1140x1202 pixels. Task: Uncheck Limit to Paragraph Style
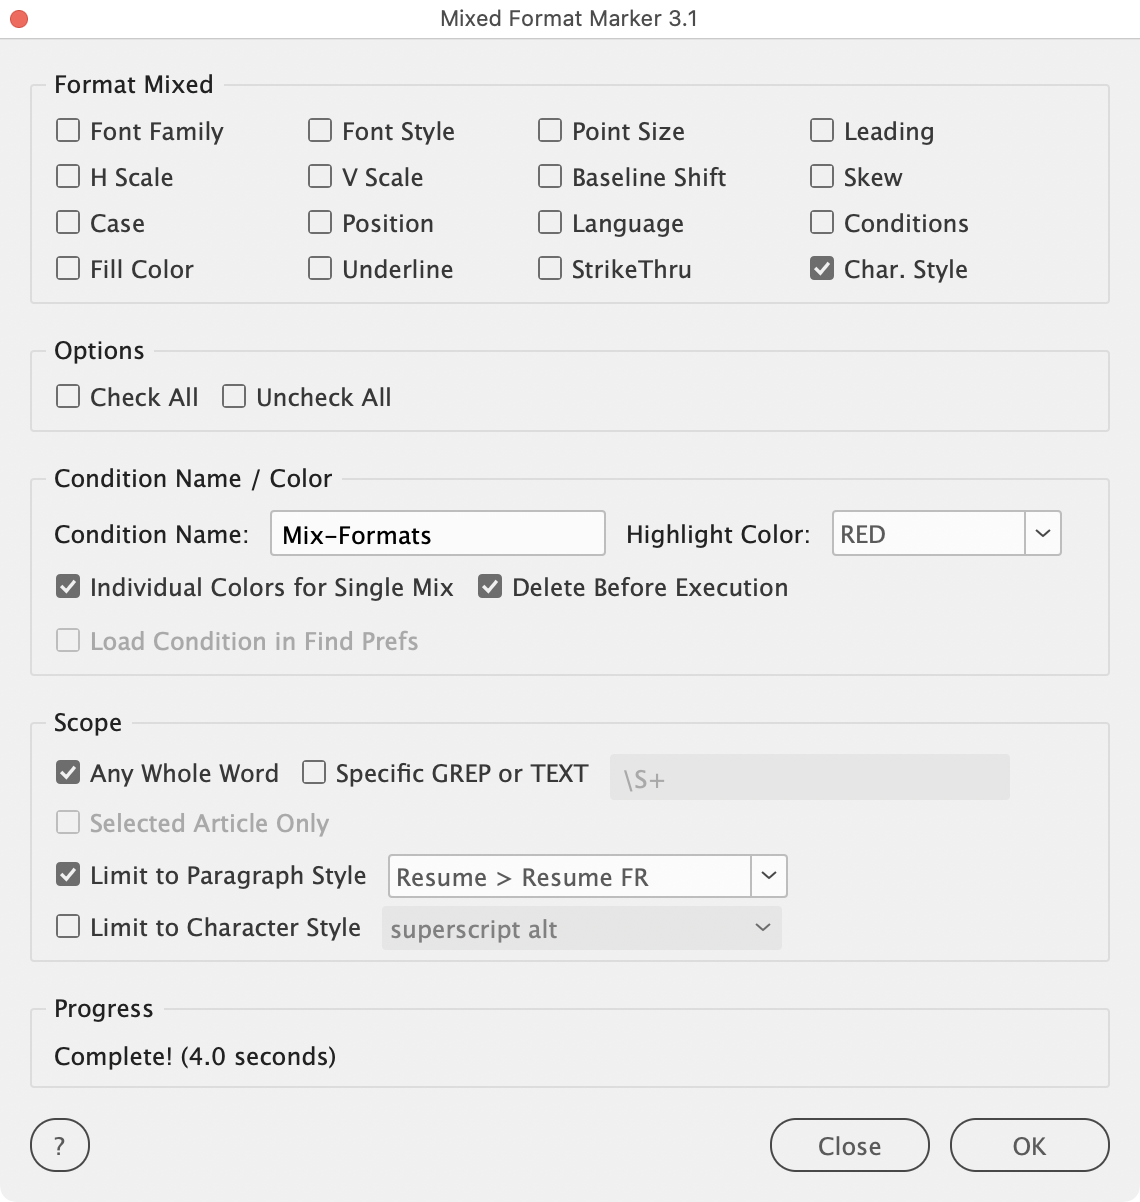pos(68,875)
